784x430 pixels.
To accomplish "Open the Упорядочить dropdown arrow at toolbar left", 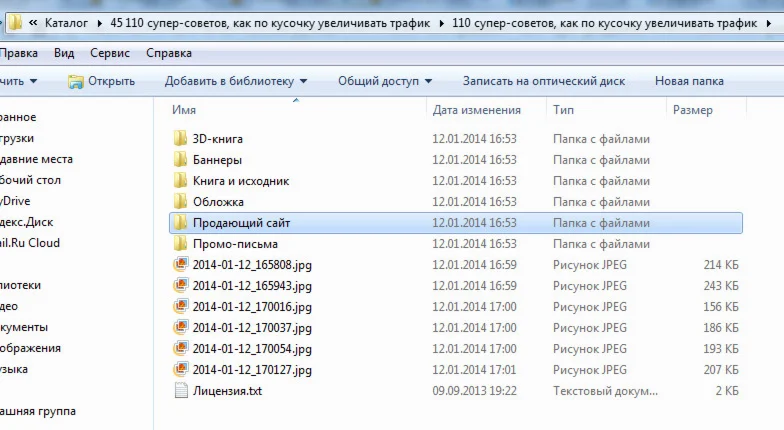I will click(x=34, y=82).
